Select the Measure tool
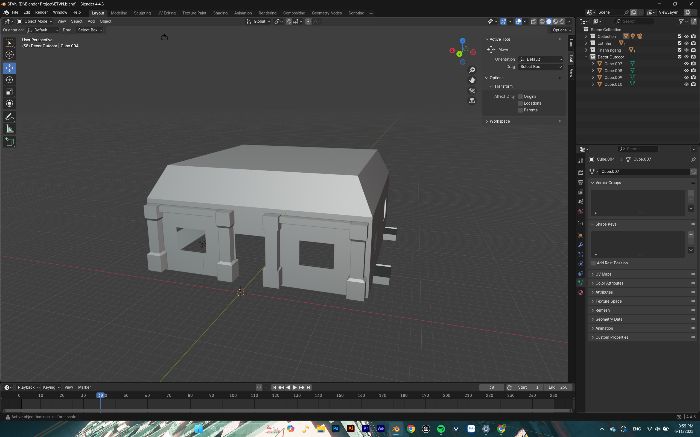 (x=9, y=129)
